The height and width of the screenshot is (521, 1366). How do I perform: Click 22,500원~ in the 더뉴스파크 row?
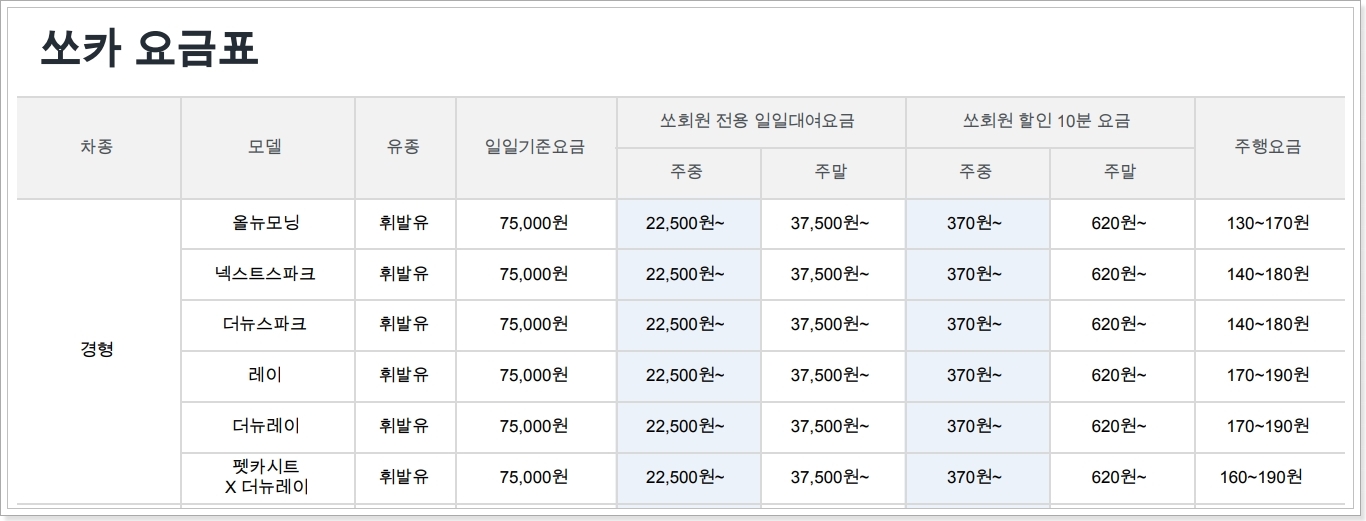click(x=685, y=324)
